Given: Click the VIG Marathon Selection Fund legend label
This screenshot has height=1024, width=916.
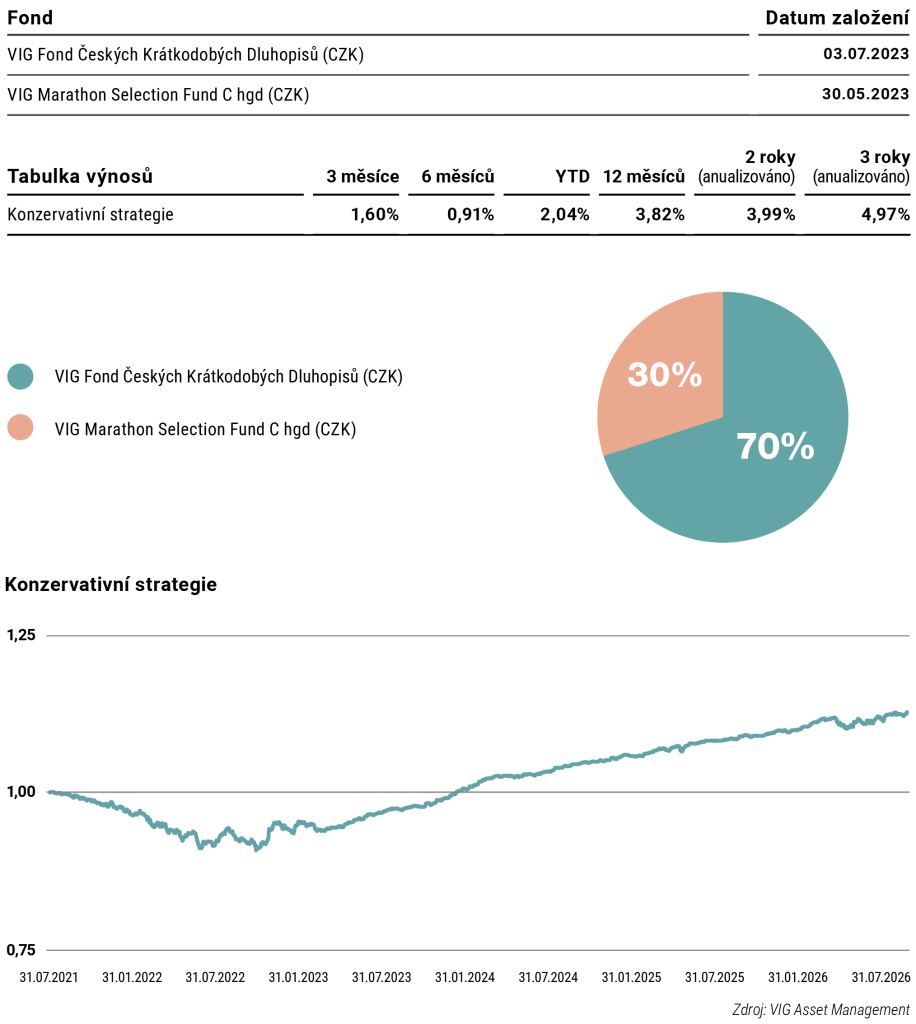Looking at the screenshot, I should tap(205, 429).
